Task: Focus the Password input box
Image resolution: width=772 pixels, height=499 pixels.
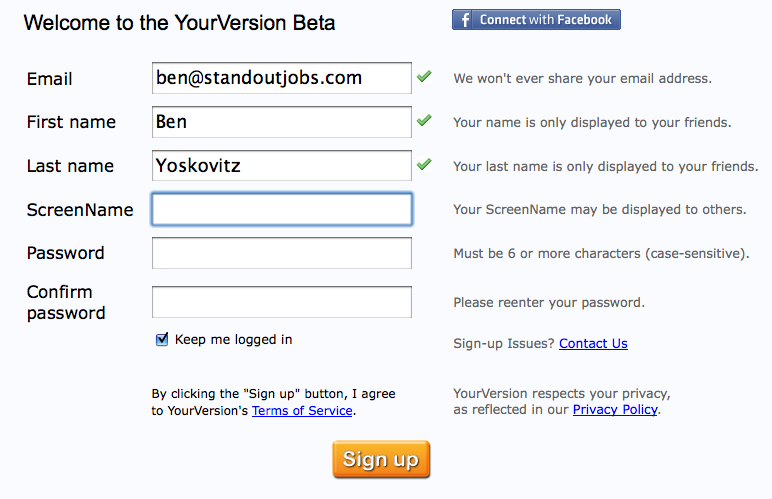Action: (282, 253)
